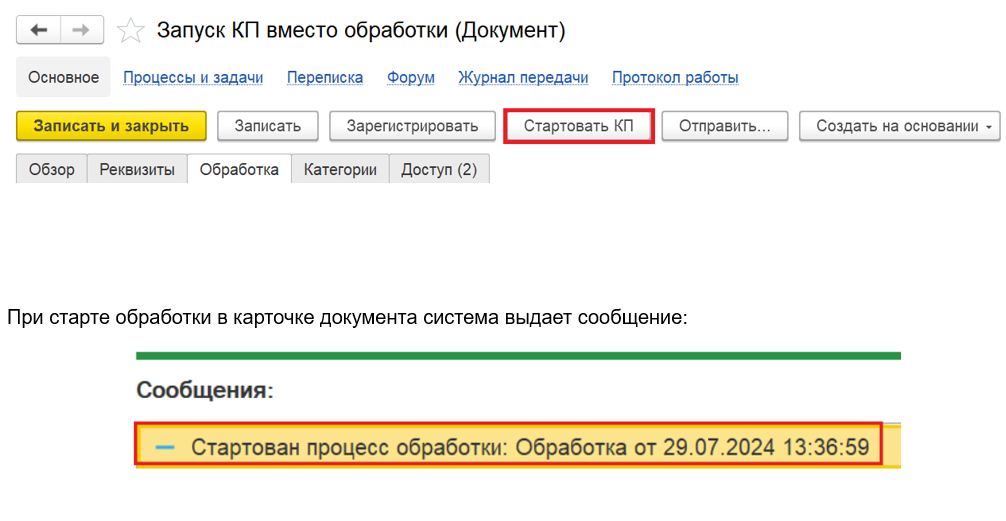Open the Категории tab

340,170
